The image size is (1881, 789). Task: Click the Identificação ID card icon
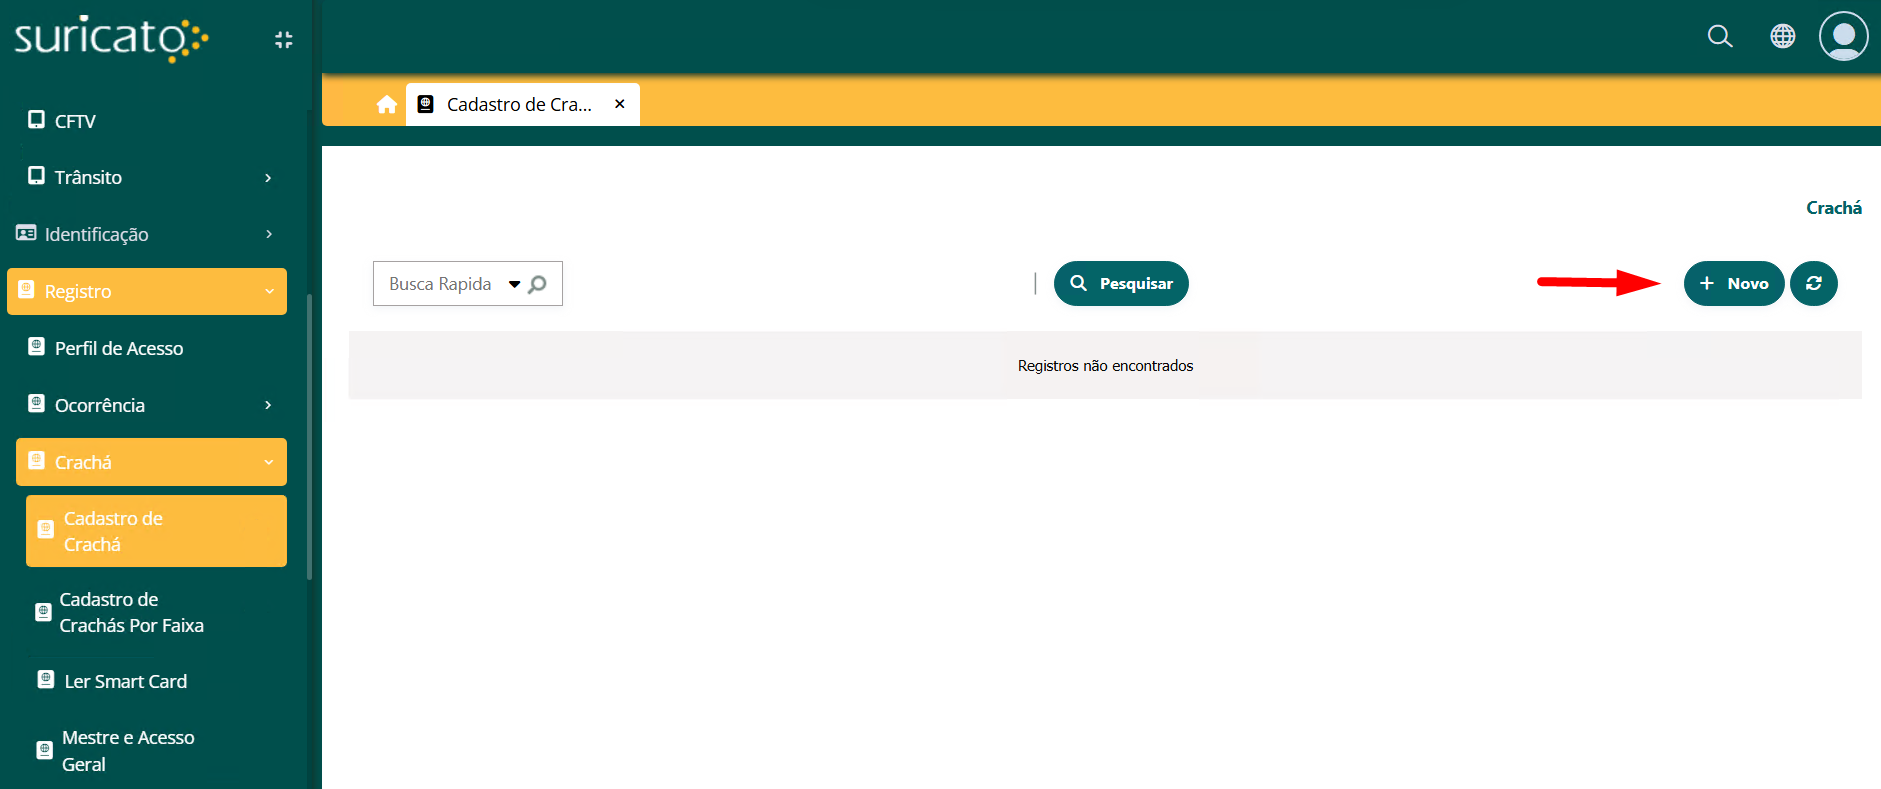tap(26, 233)
